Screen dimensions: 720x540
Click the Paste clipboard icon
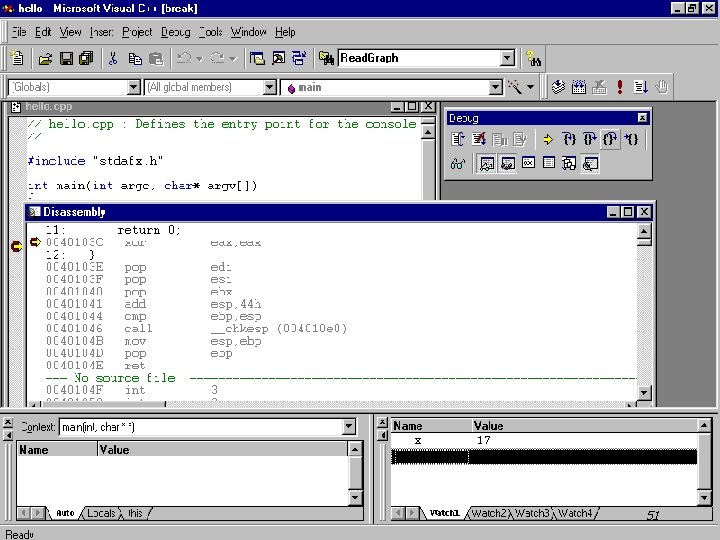point(156,59)
